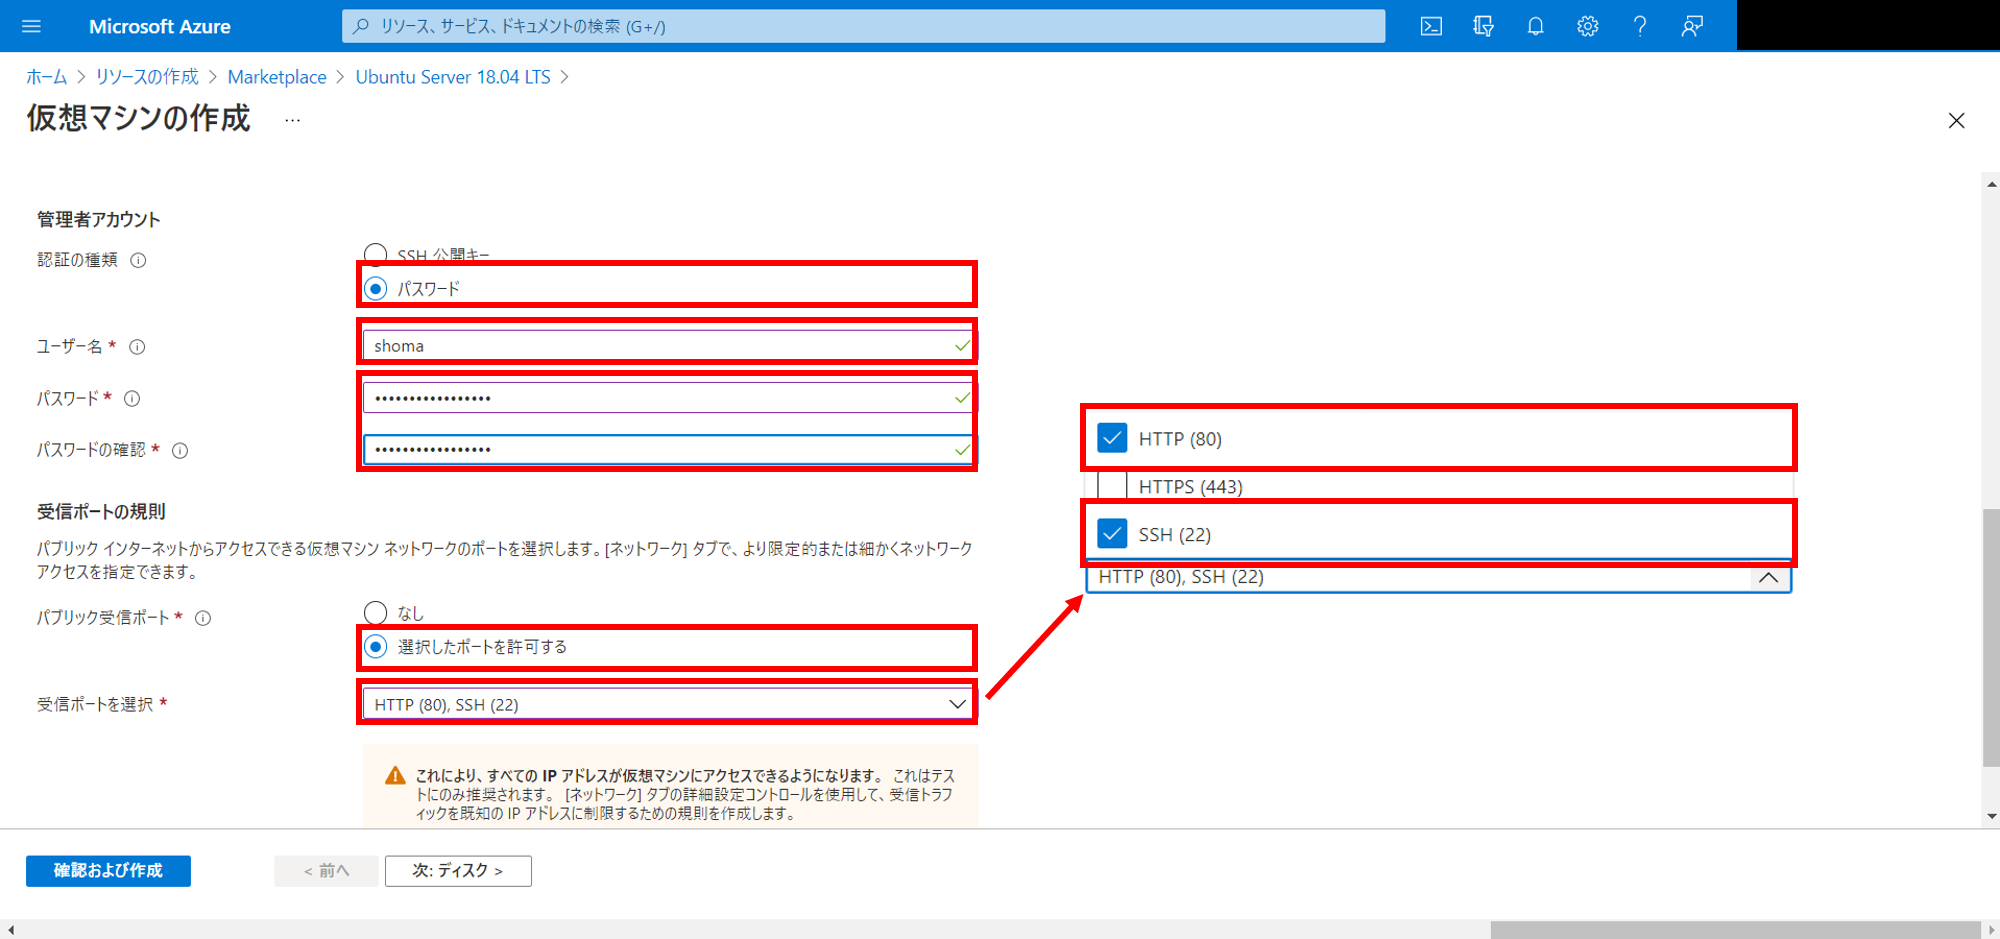Screen dimensions: 2000x939
Task: Focus the ユーザー名 field containing shoma
Action: (667, 346)
